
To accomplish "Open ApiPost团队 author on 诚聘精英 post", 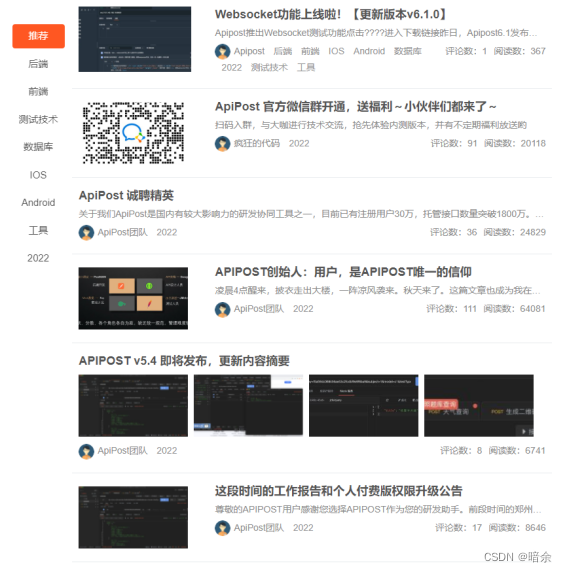I will click(x=122, y=232).
